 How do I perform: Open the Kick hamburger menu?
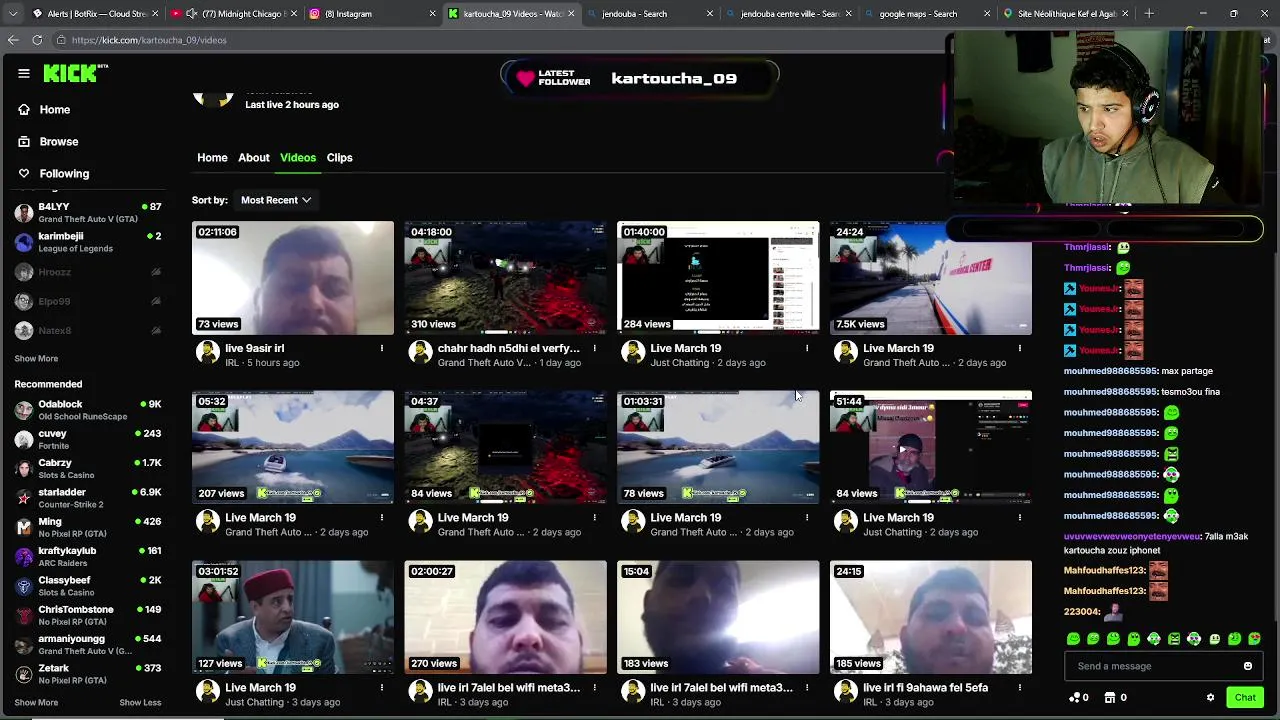[24, 73]
